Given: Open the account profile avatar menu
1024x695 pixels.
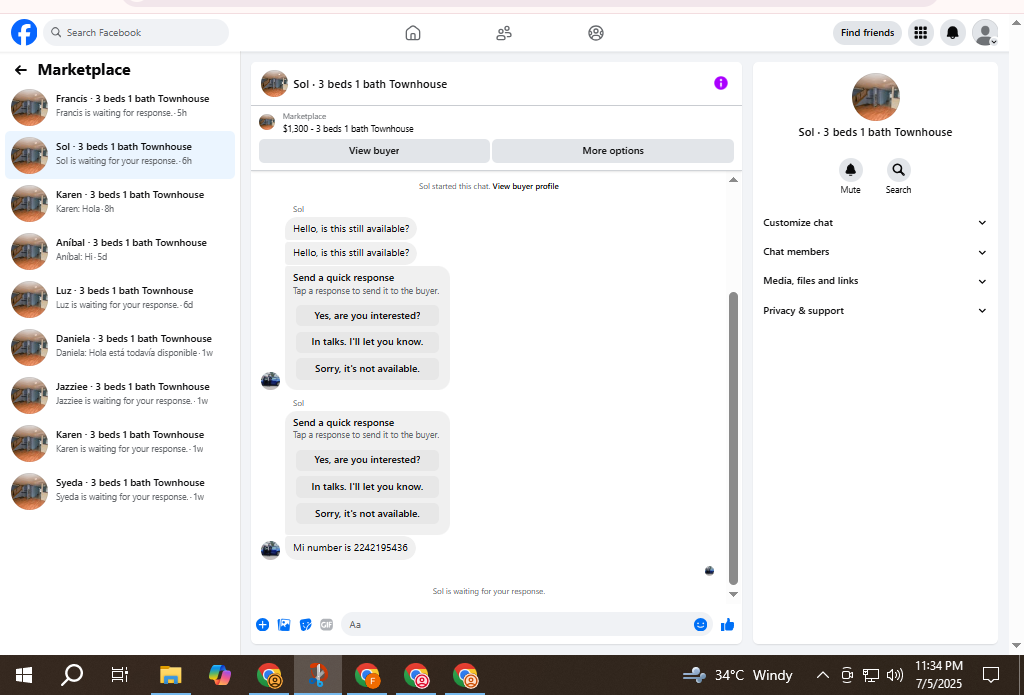Looking at the screenshot, I should tap(985, 33).
